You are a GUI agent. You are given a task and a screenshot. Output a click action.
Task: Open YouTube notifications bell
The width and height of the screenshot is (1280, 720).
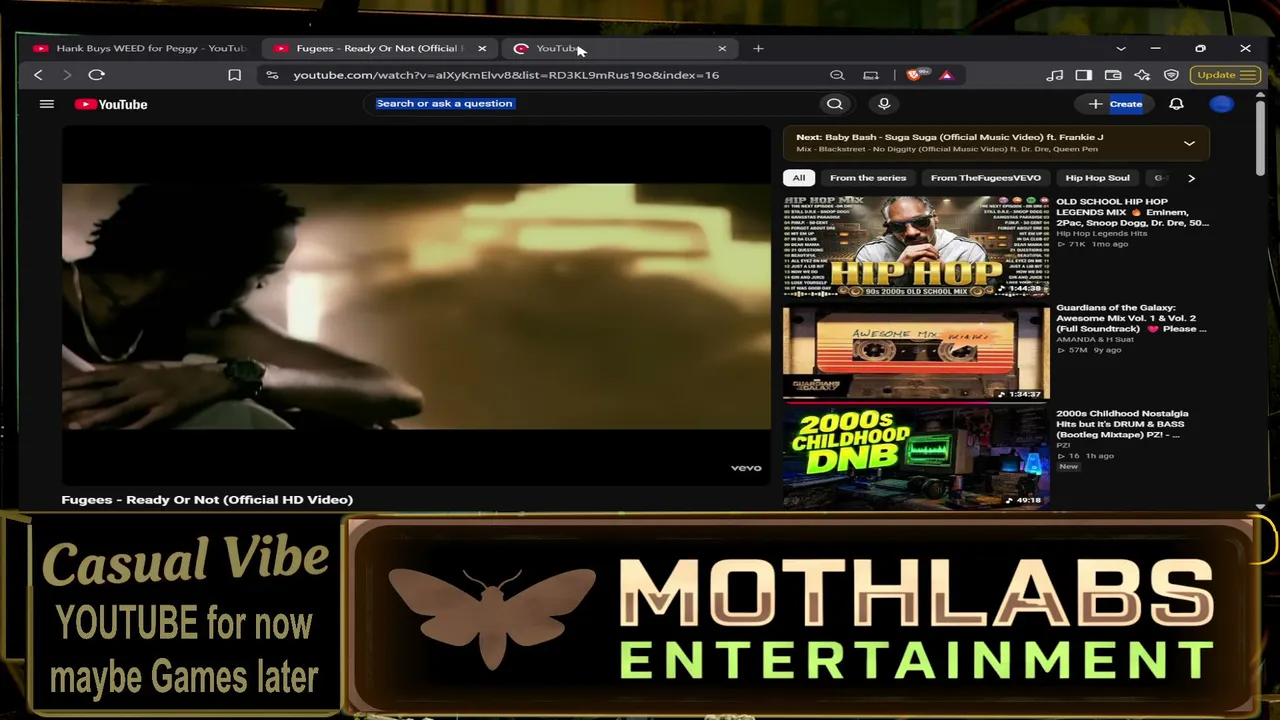(1177, 104)
